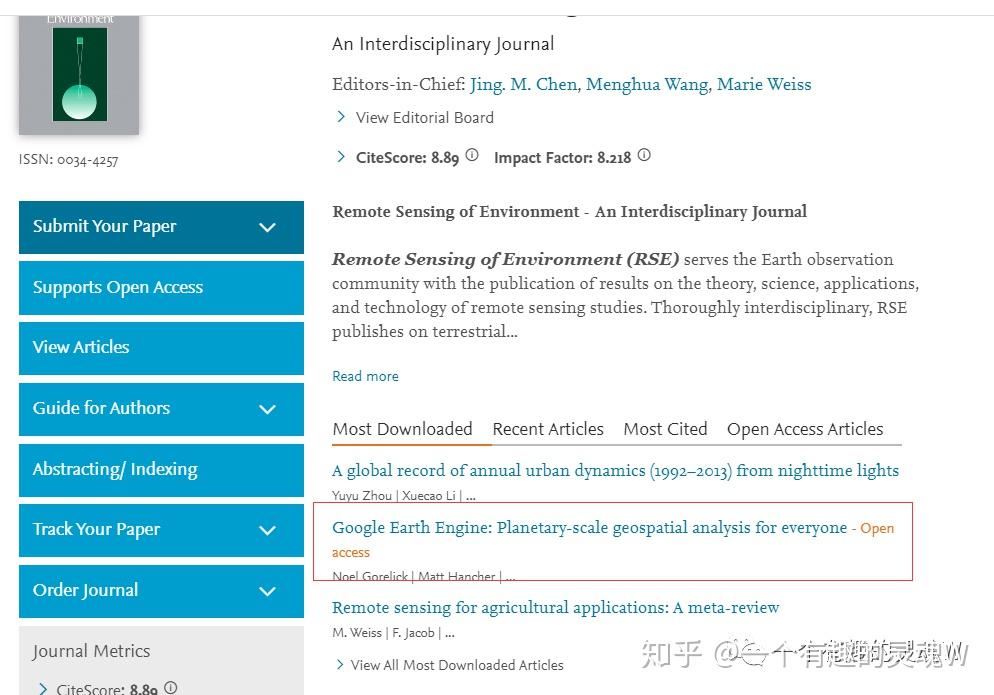The height and width of the screenshot is (695, 994).
Task: Click the chevron arrow before View Editorial Board
Action: click(341, 117)
